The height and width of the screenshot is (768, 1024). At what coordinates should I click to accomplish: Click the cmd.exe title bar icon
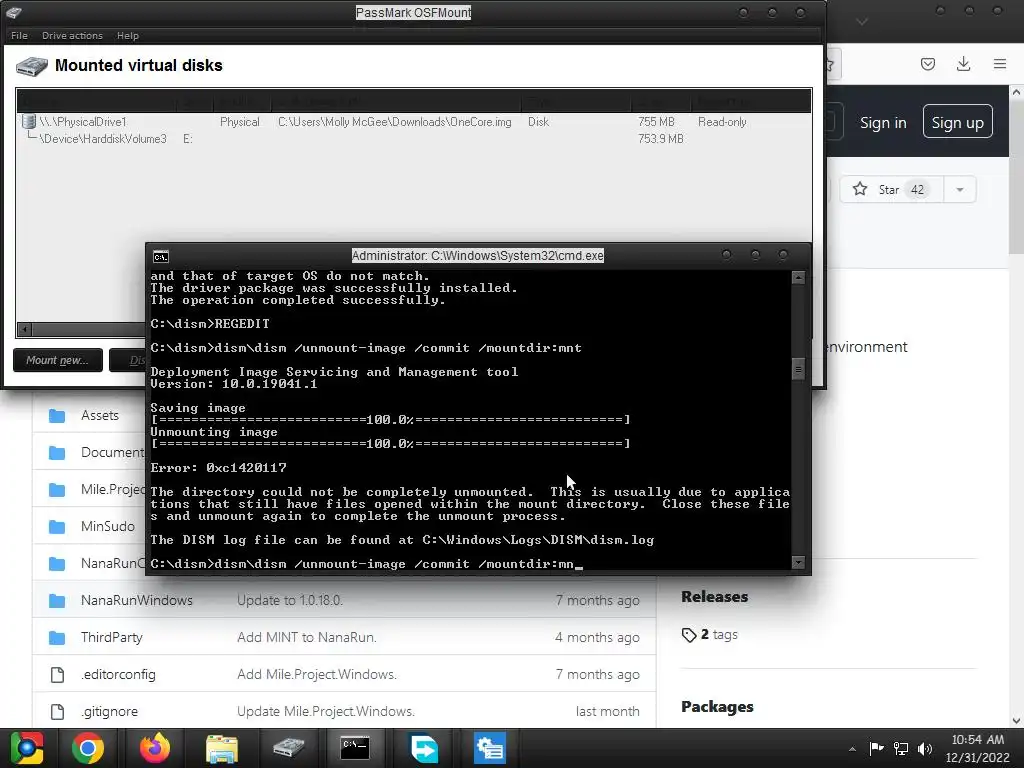tap(161, 256)
